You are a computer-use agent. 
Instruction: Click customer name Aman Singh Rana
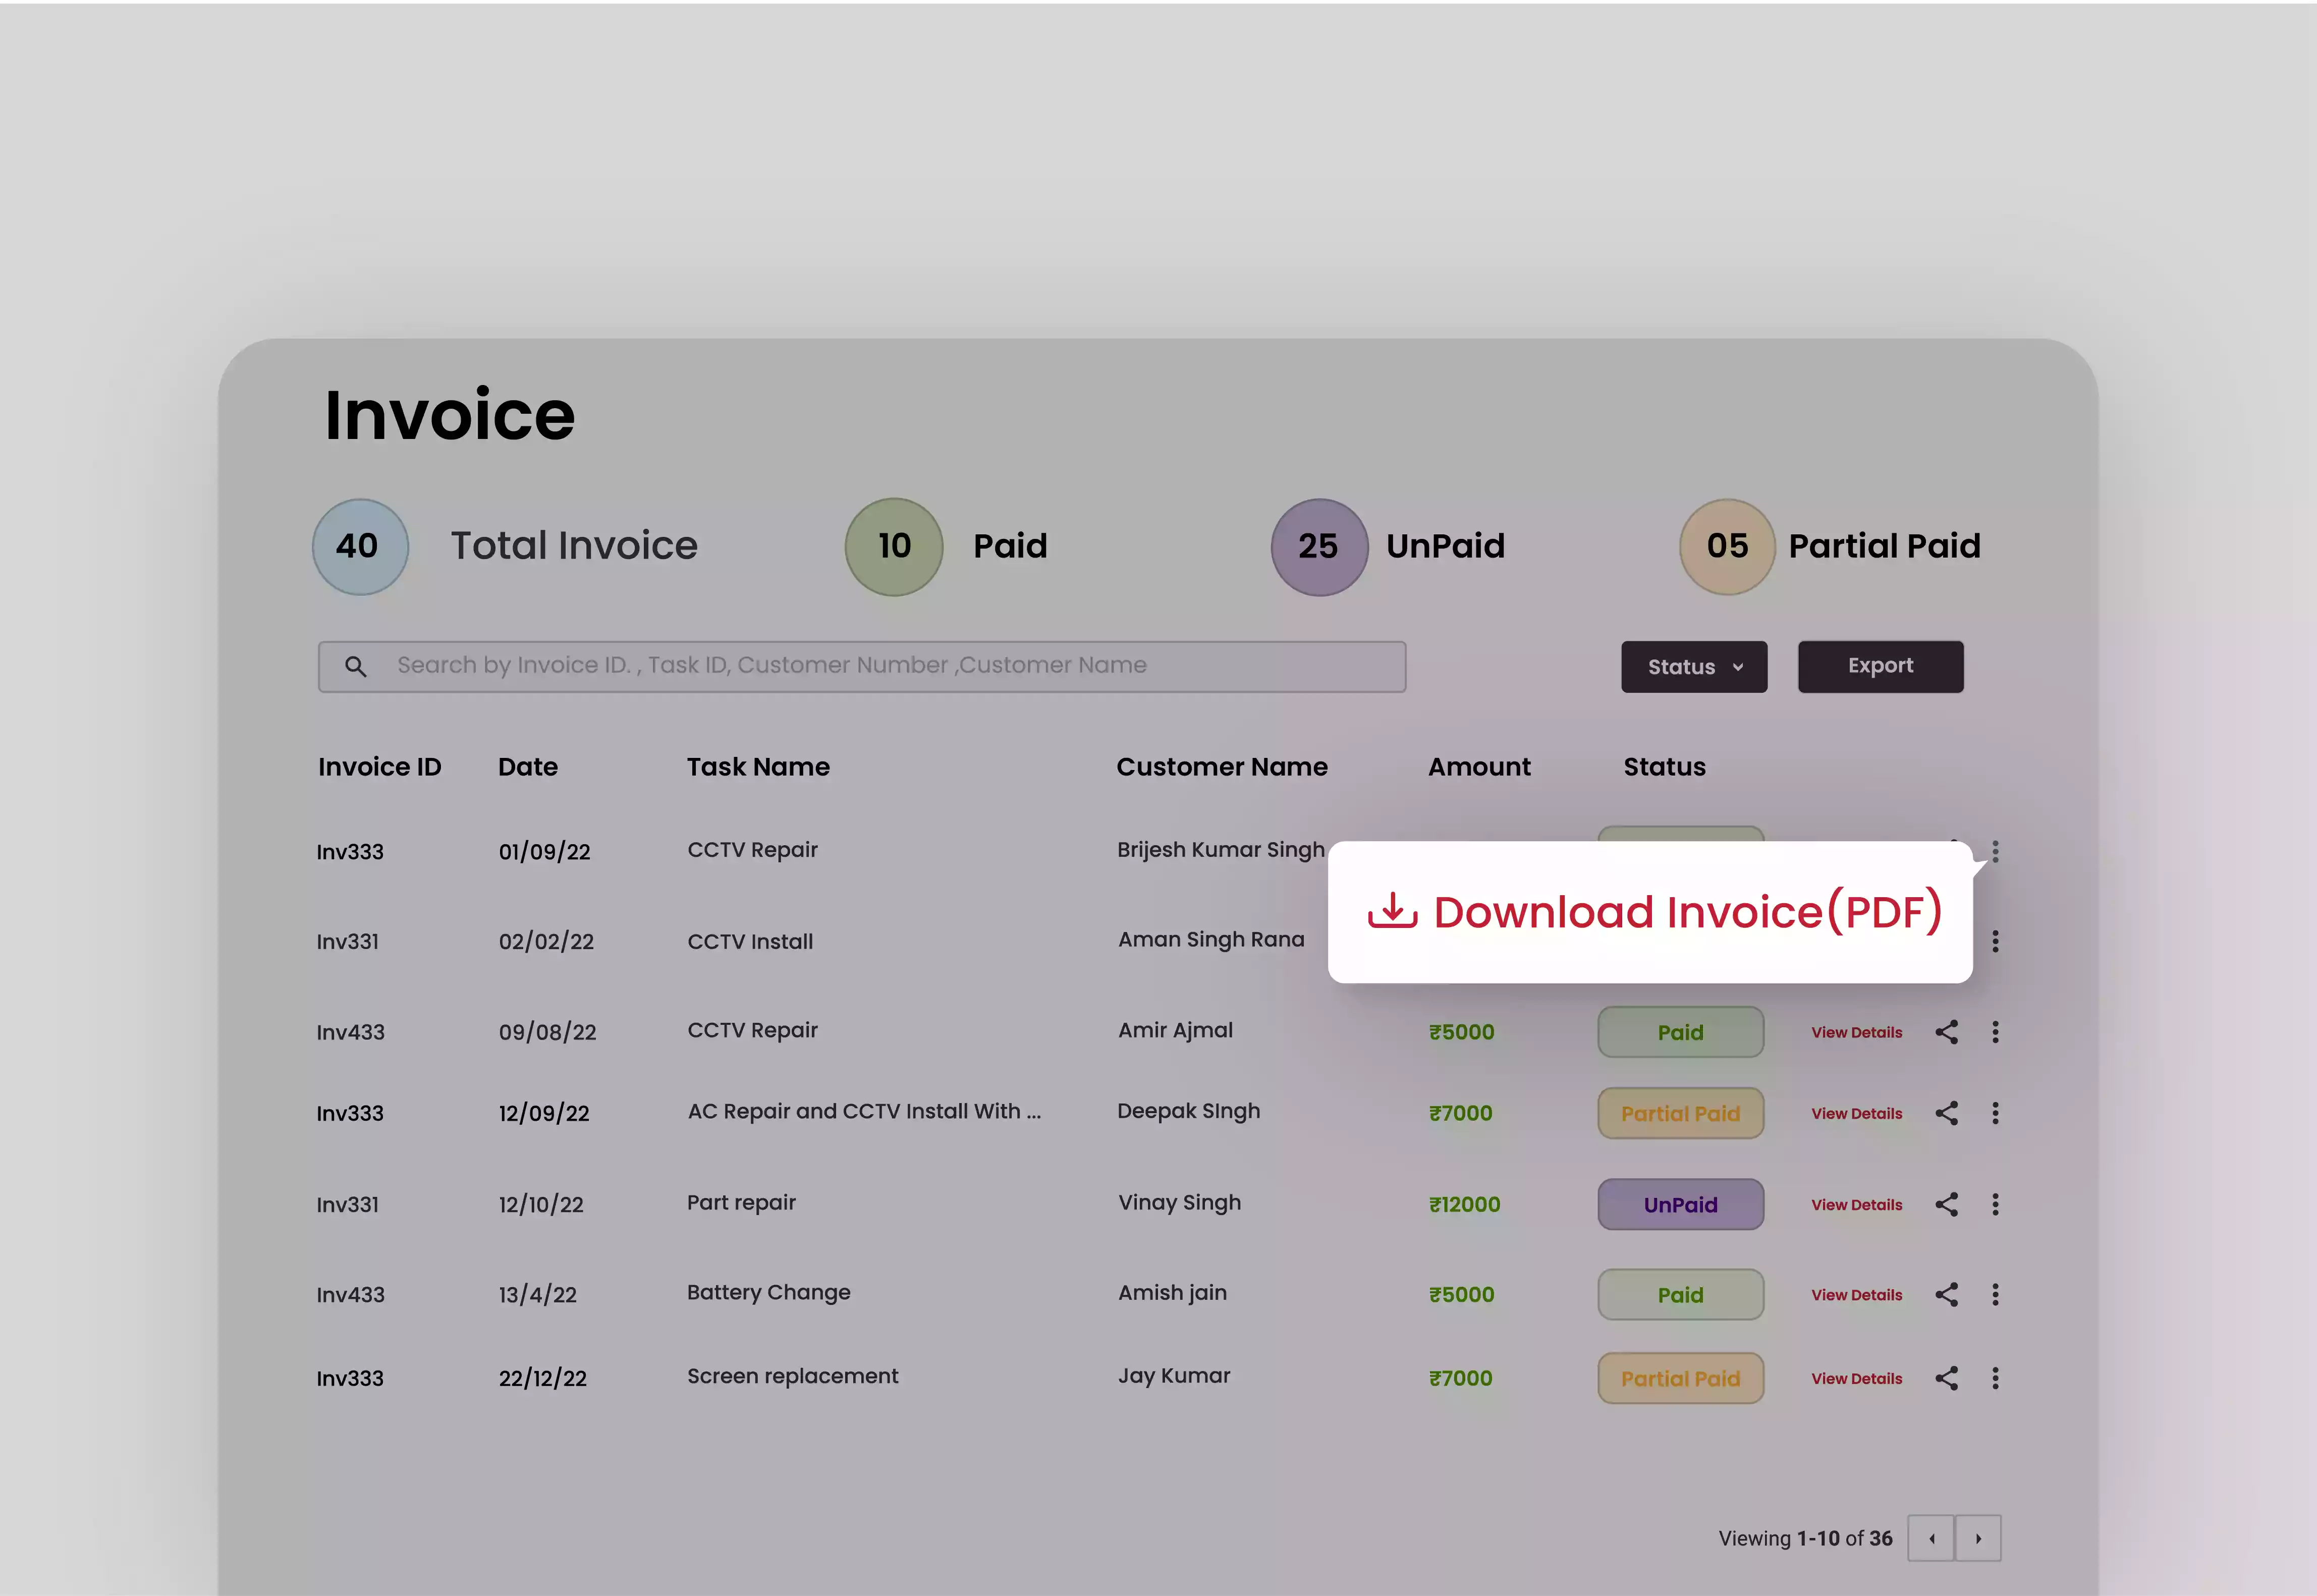1211,940
